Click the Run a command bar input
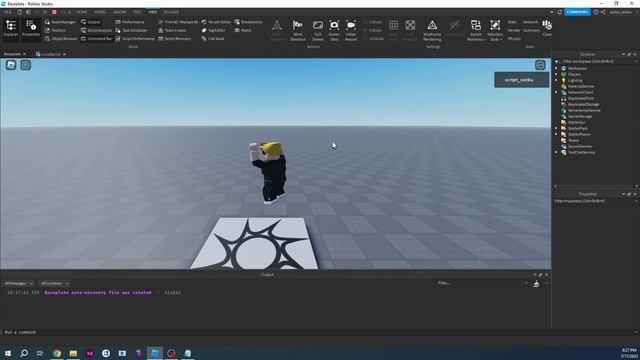 pos(318,332)
